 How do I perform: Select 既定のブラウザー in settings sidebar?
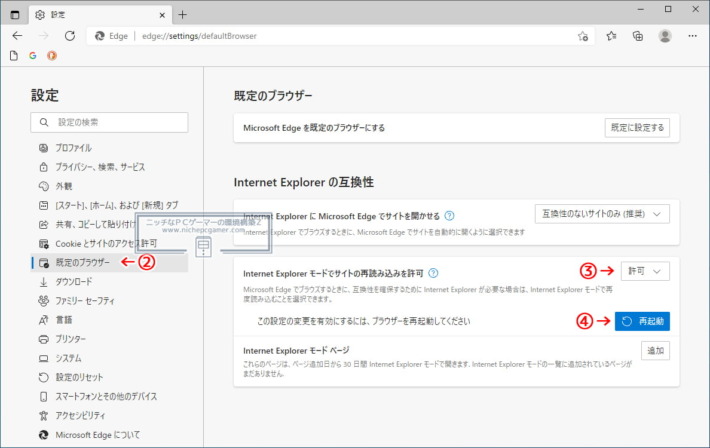click(x=82, y=263)
